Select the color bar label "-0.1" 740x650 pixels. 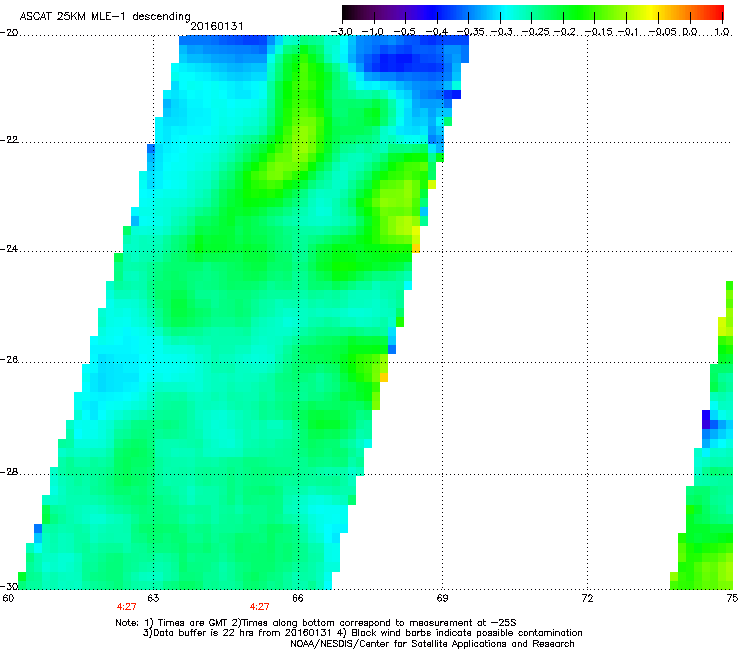(627, 32)
